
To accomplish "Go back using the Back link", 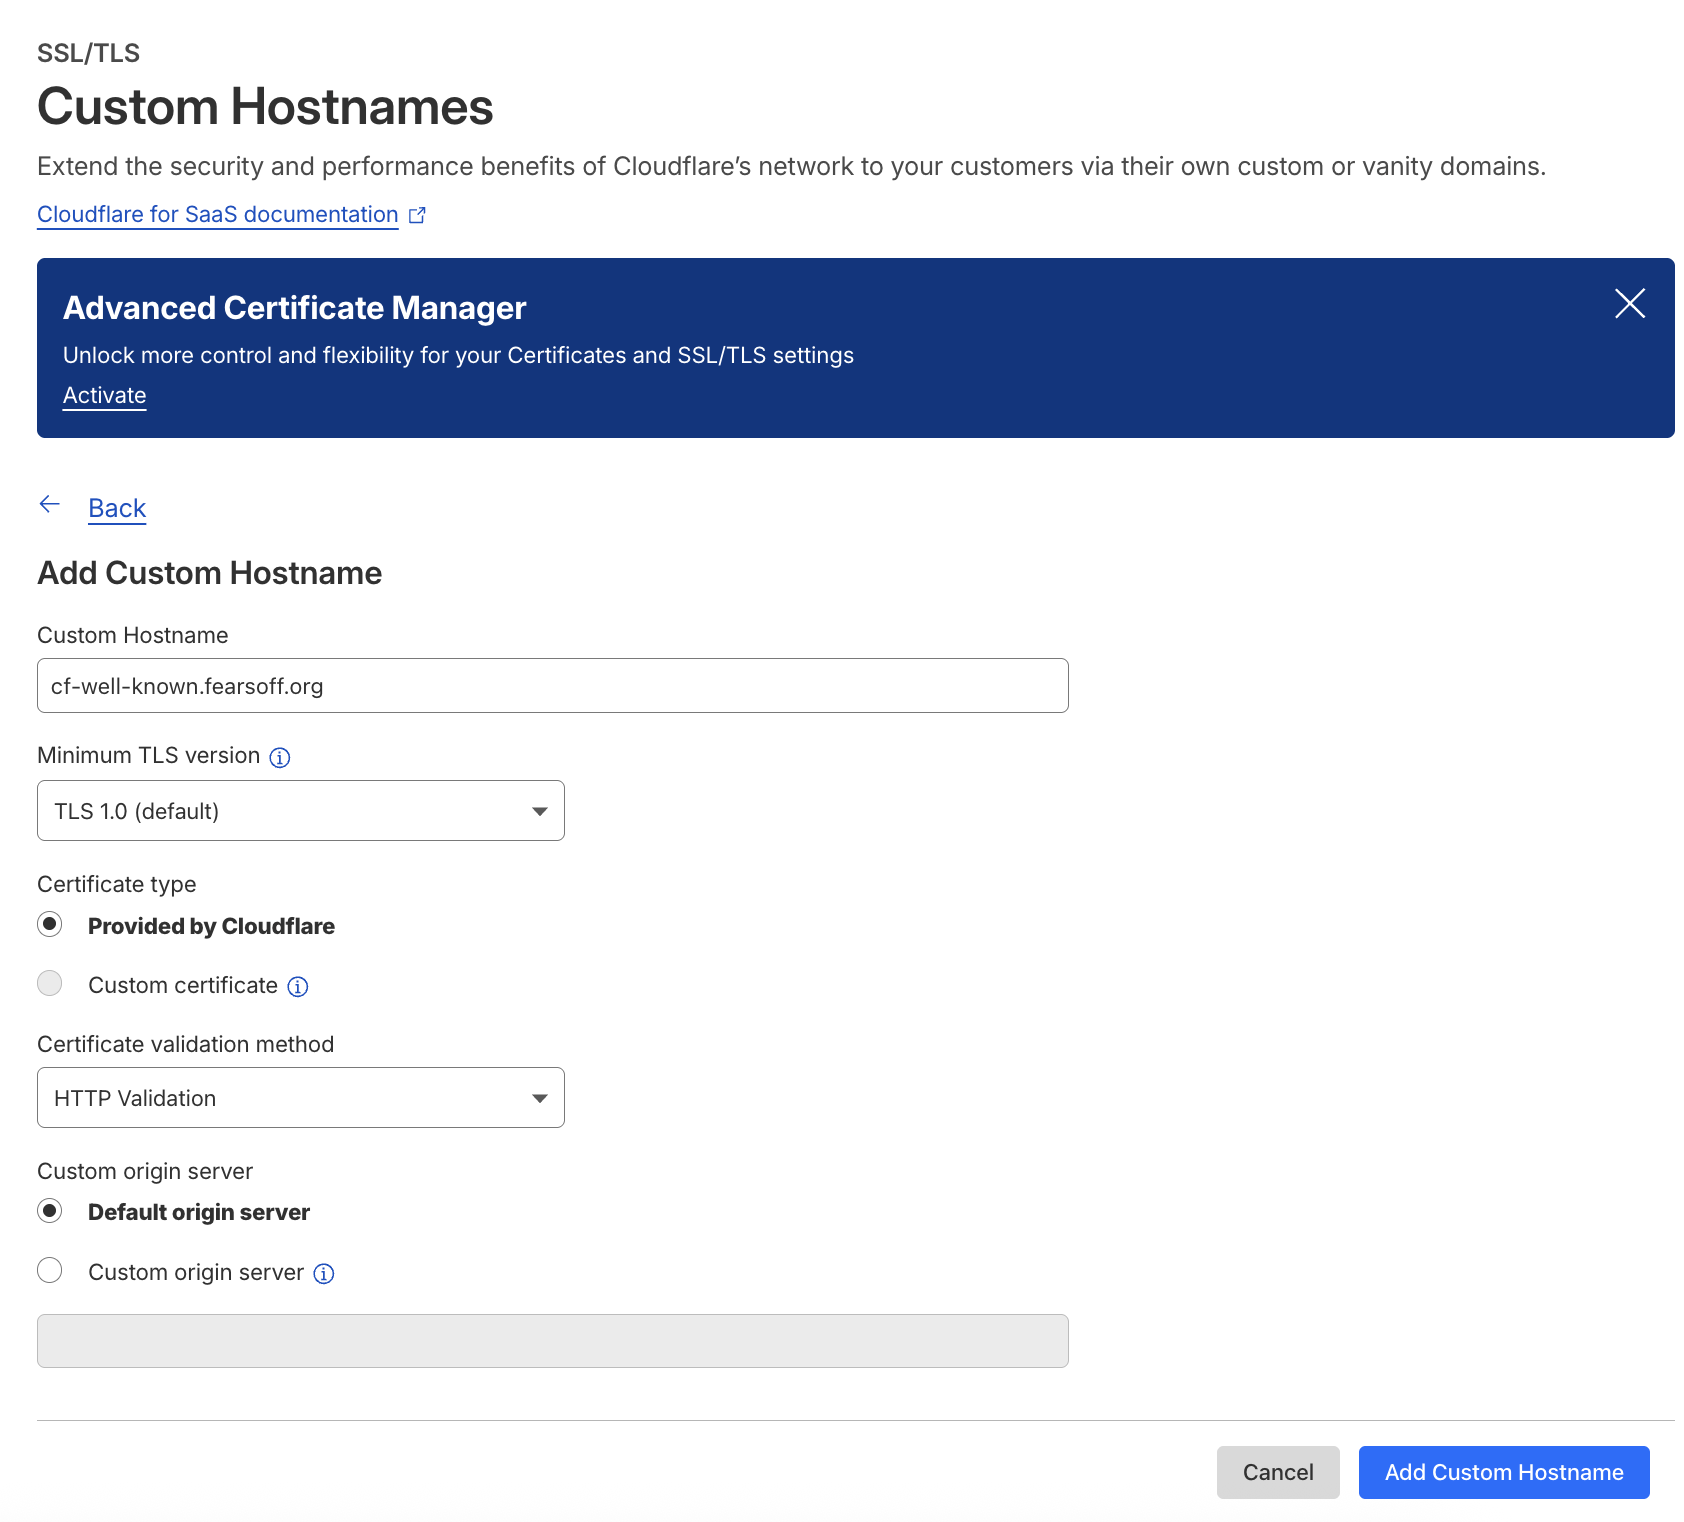I will [117, 509].
